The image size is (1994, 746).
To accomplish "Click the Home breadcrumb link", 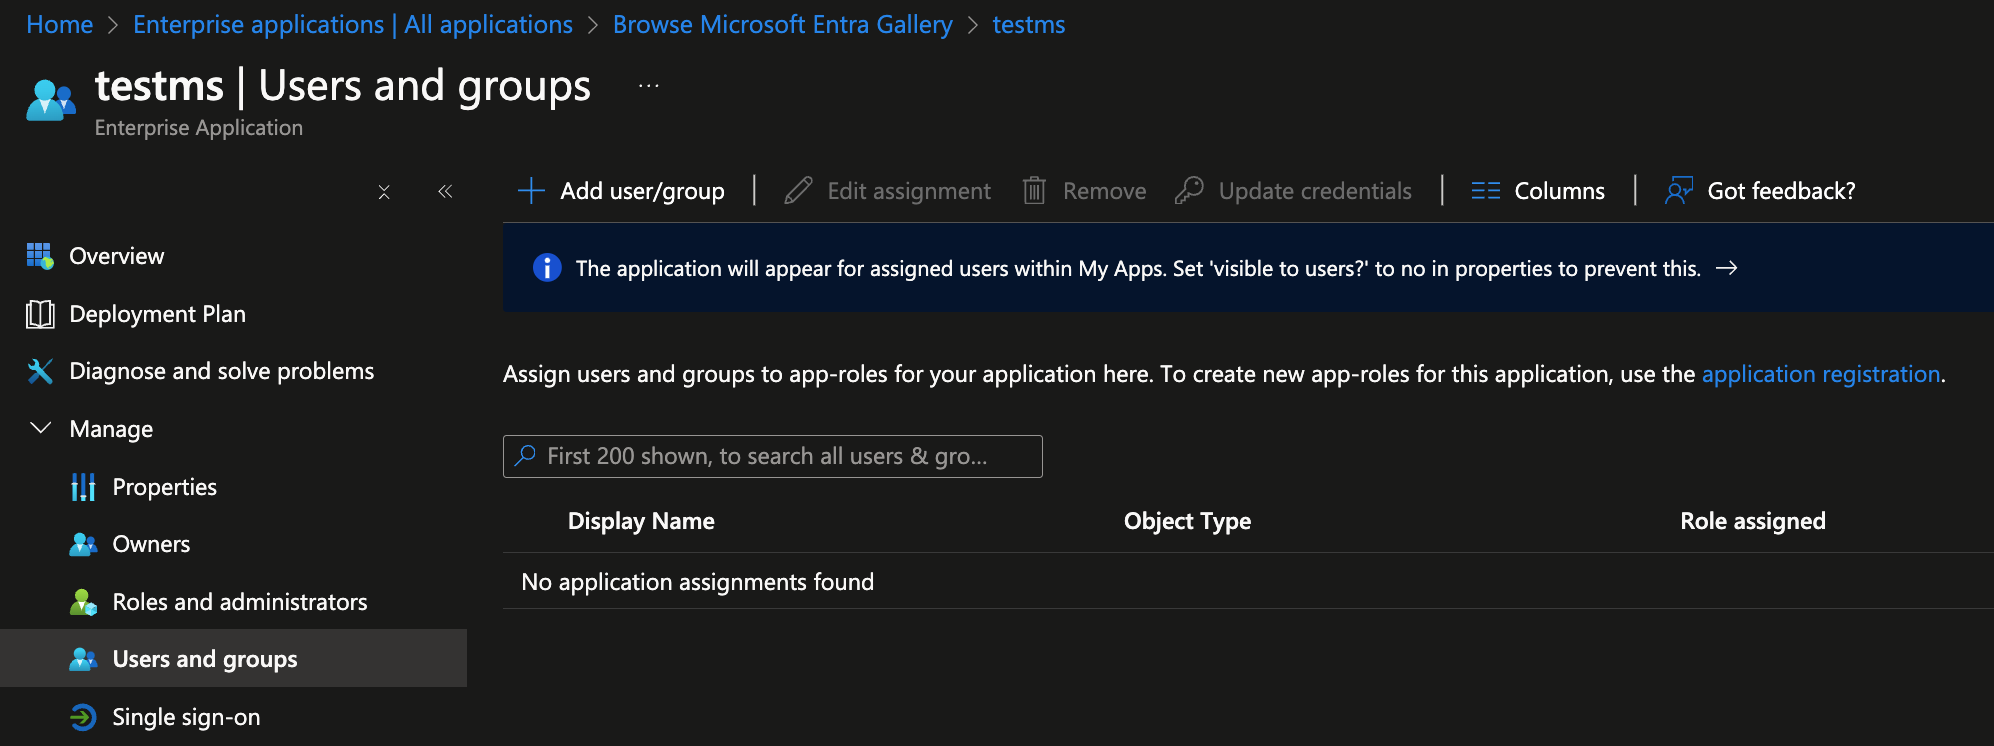I will tap(59, 25).
